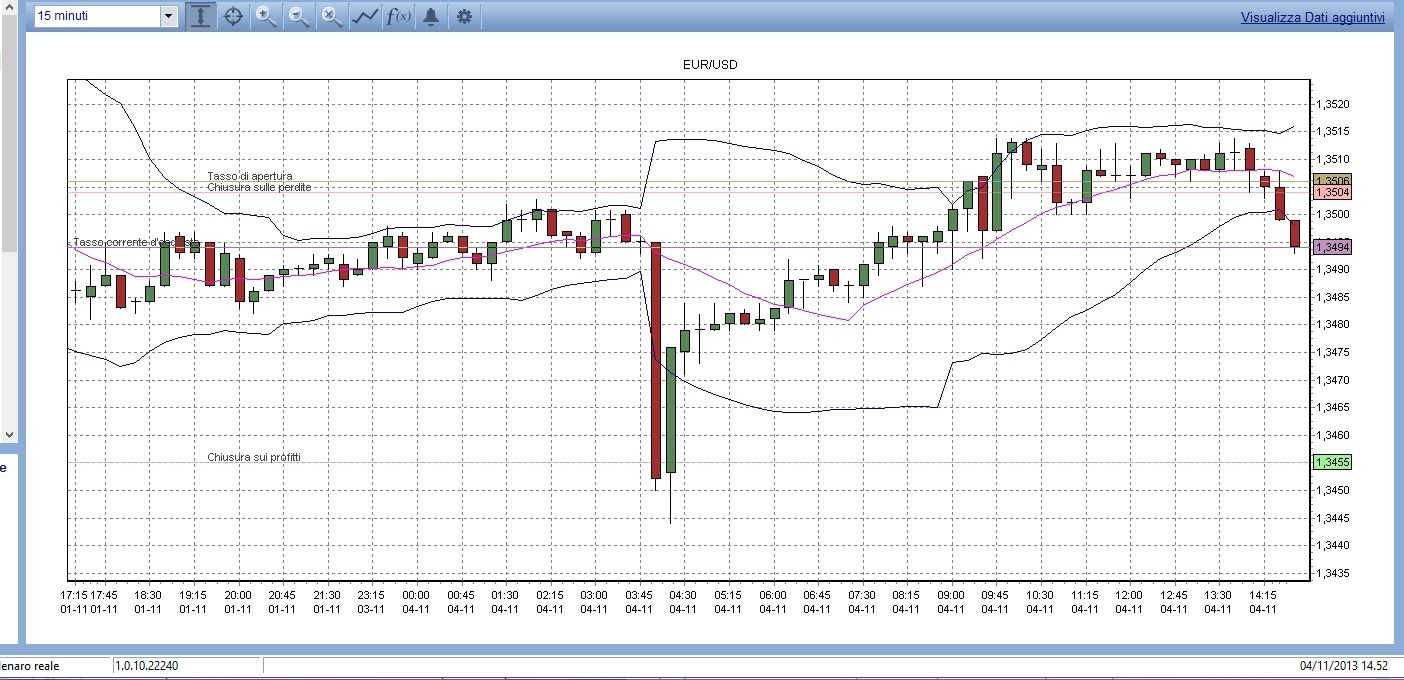Click the 1,3435 price axis label

[1334, 573]
